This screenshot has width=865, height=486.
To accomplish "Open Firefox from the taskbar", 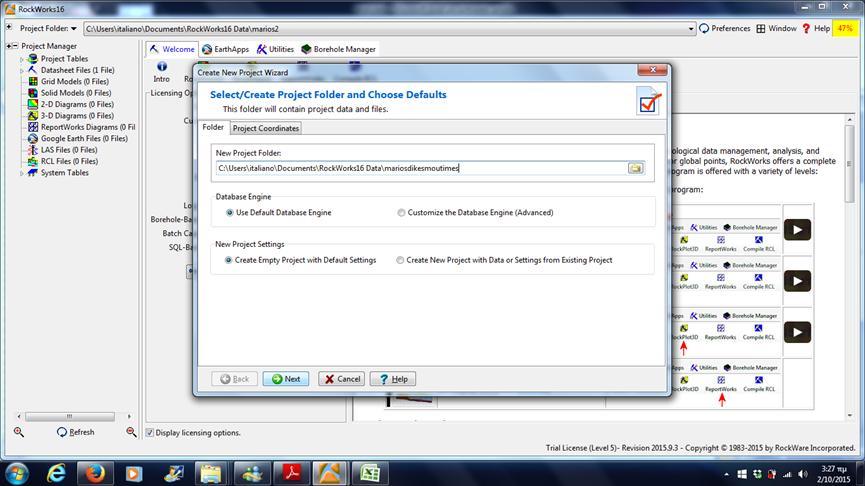I will click(x=95, y=473).
